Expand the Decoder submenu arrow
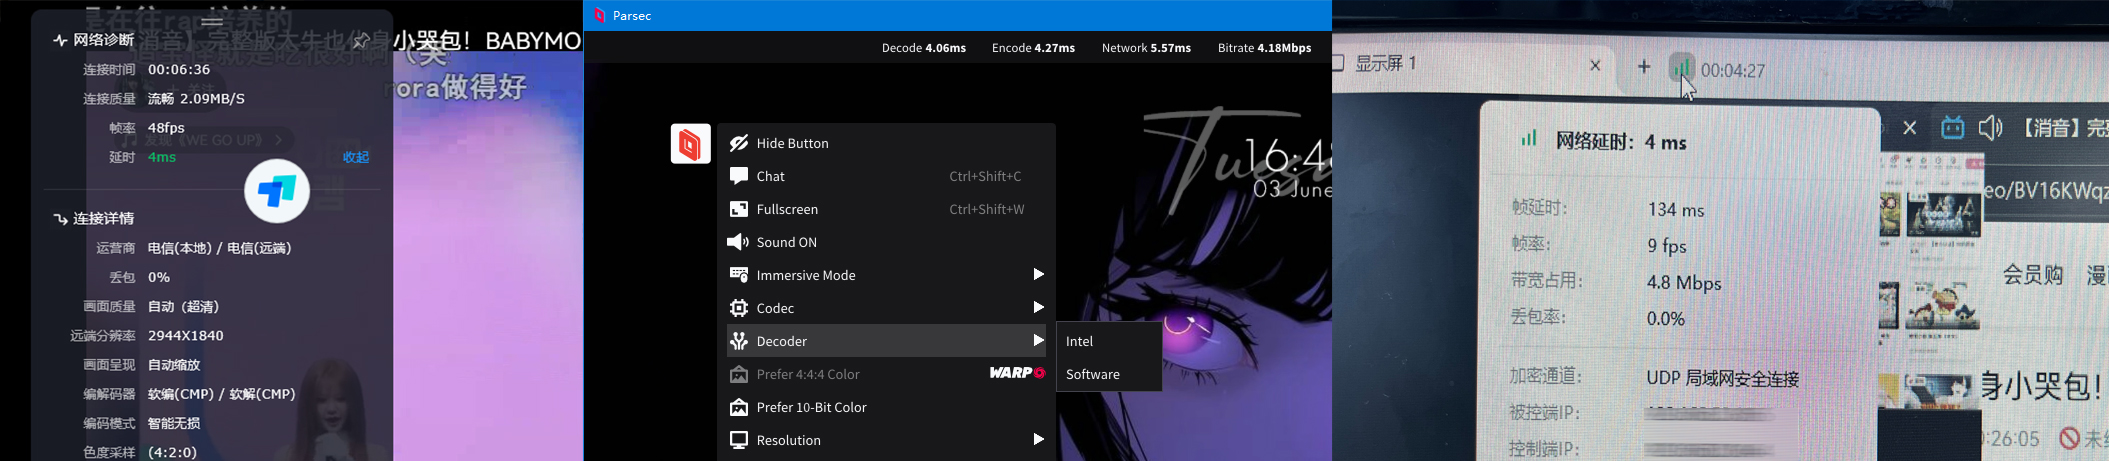The height and width of the screenshot is (461, 2109). (x=1038, y=340)
